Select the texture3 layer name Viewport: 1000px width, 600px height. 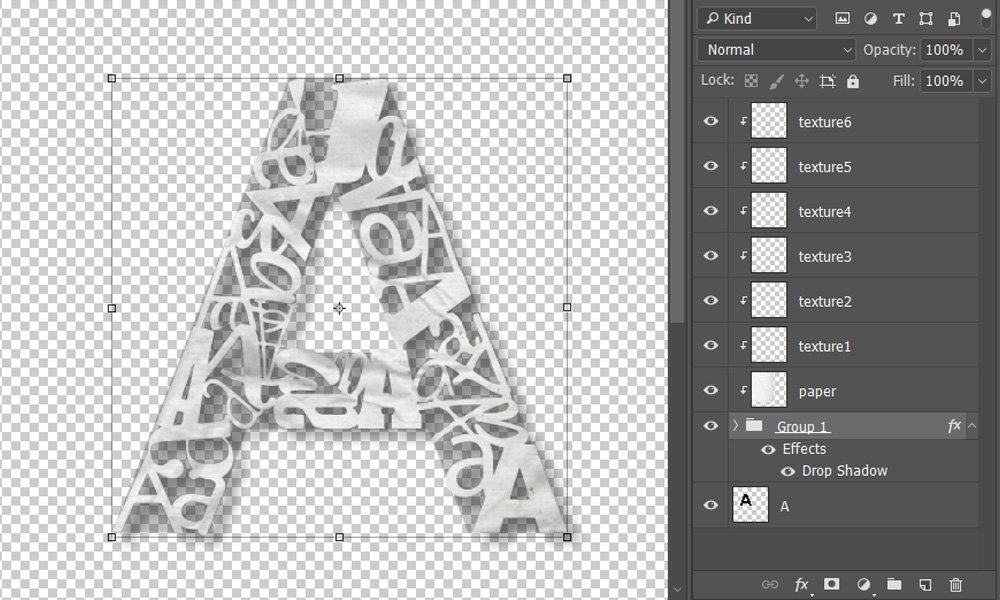click(825, 256)
